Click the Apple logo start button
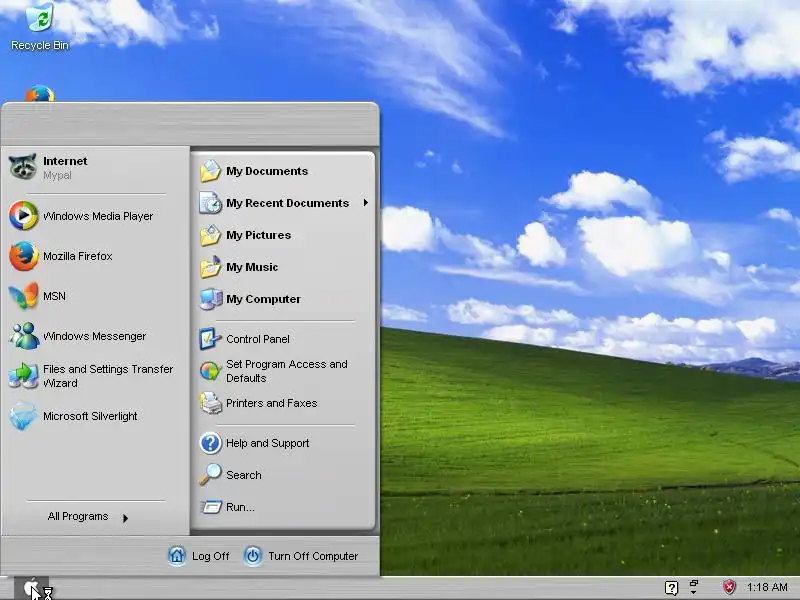800x600 pixels. point(31,587)
